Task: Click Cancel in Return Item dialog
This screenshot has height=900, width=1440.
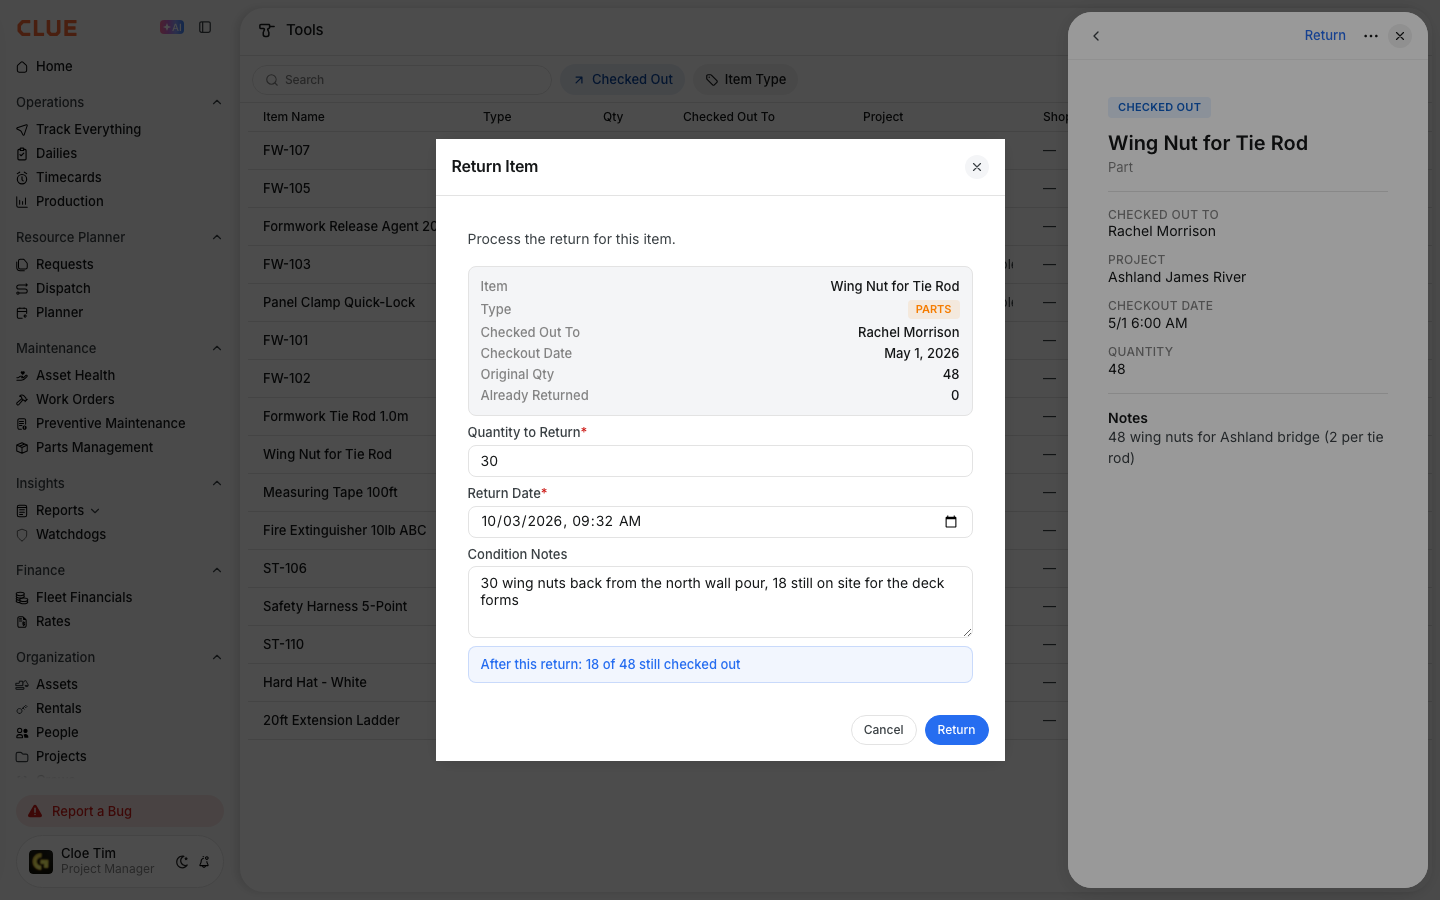Action: coord(883,730)
